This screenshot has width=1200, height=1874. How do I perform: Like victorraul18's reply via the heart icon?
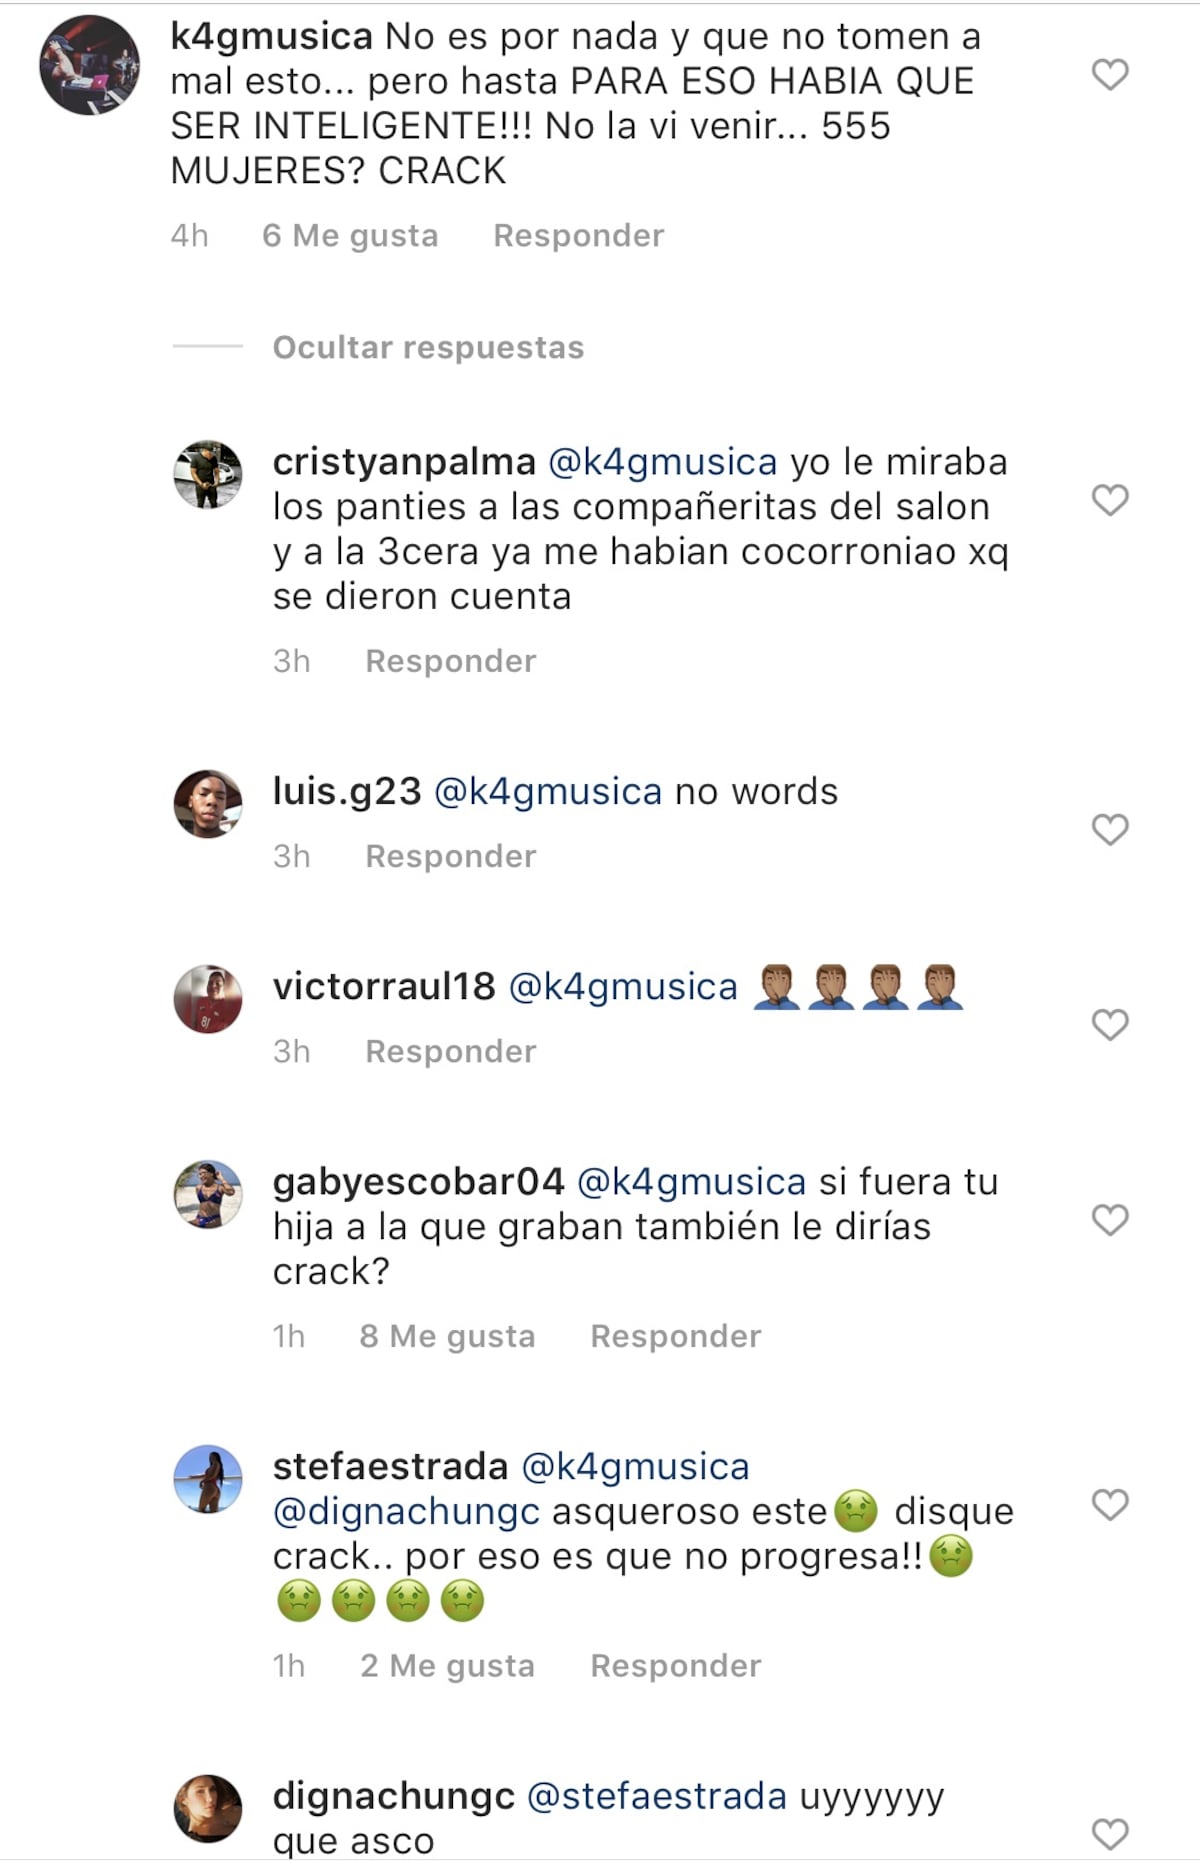pos(1108,1023)
